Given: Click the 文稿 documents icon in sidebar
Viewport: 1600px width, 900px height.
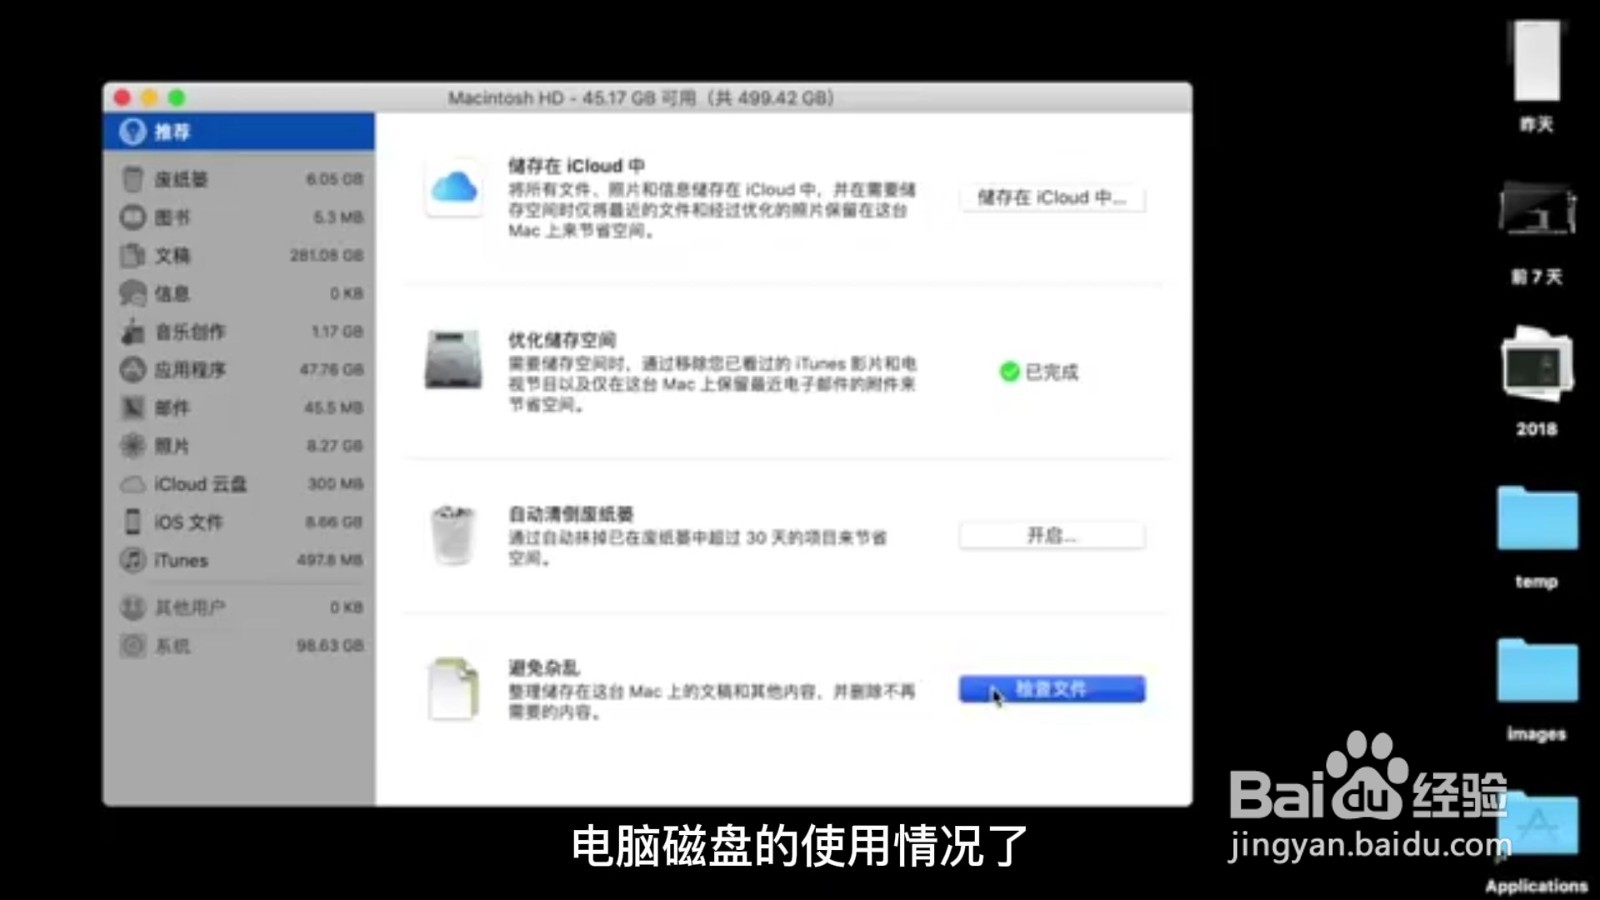Looking at the screenshot, I should tap(133, 255).
